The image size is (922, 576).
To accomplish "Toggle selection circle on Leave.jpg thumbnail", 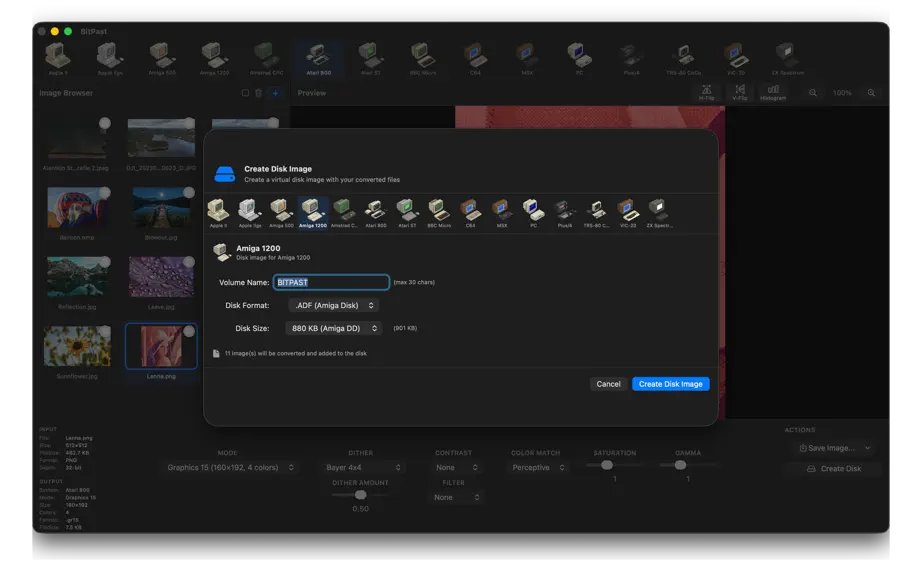I will (x=189, y=262).
